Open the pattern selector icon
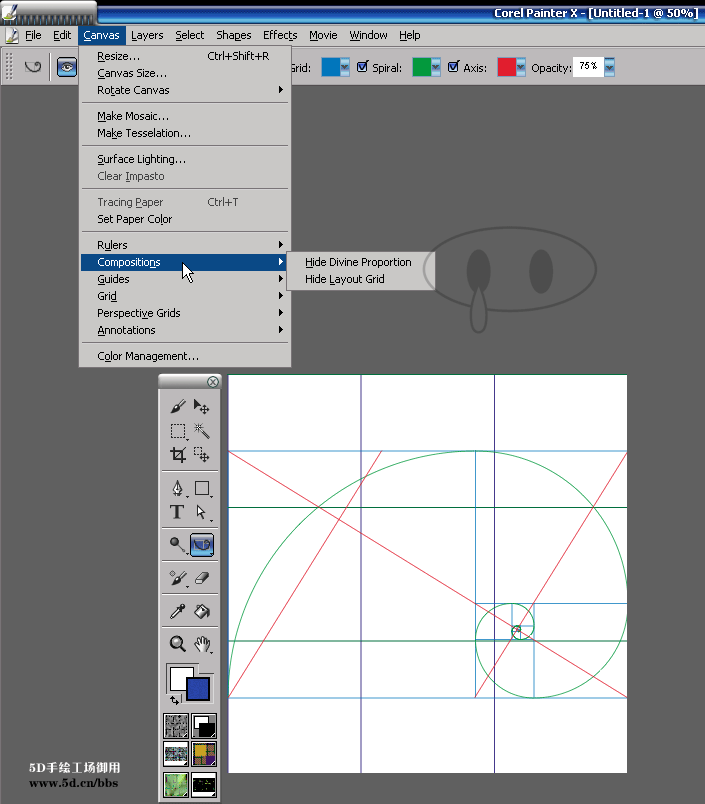 point(176,754)
